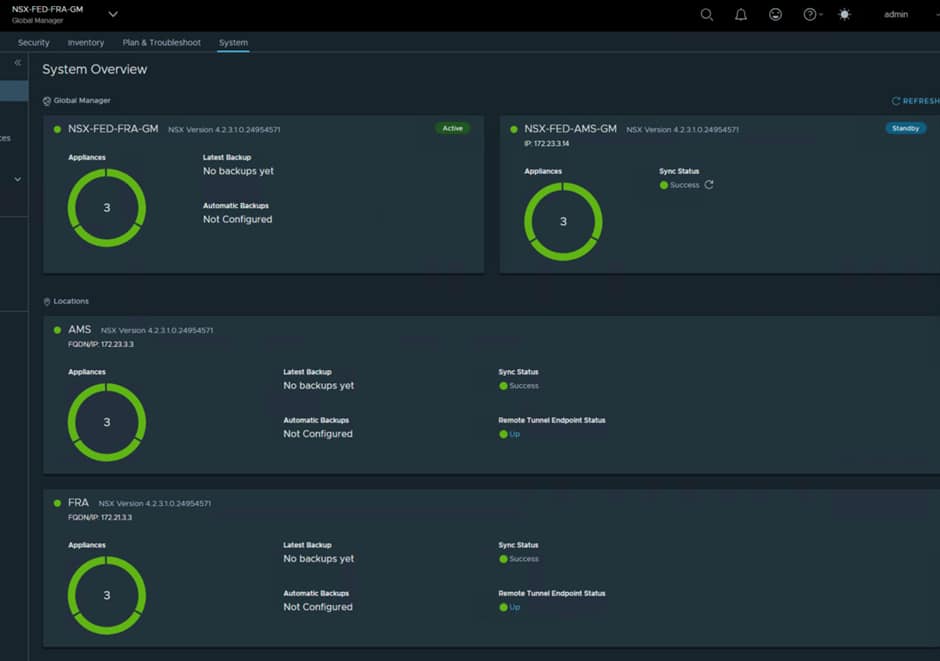Screen dimensions: 940x661
Task: Click the refresh arrow icon near REFRESH
Action: pyautogui.click(x=897, y=100)
